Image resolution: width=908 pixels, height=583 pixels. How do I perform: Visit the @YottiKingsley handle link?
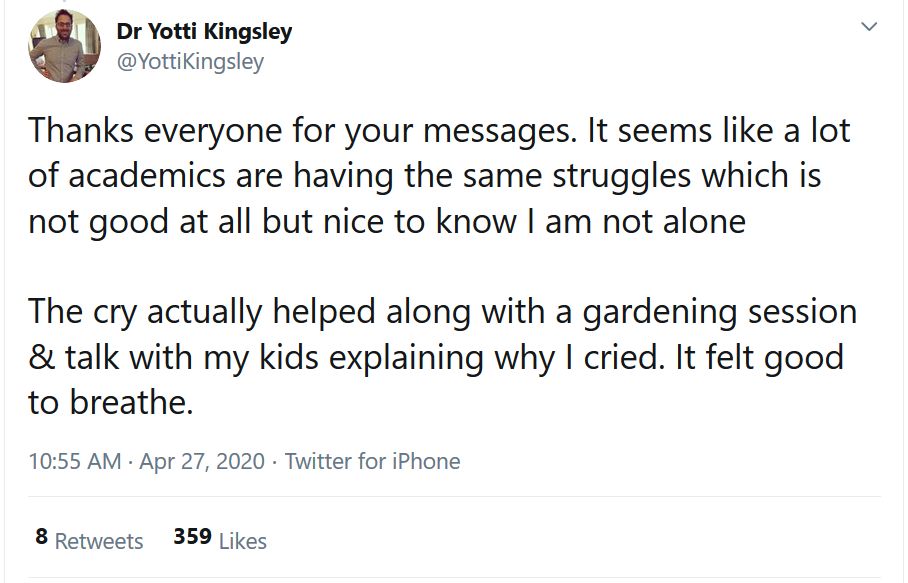click(190, 61)
